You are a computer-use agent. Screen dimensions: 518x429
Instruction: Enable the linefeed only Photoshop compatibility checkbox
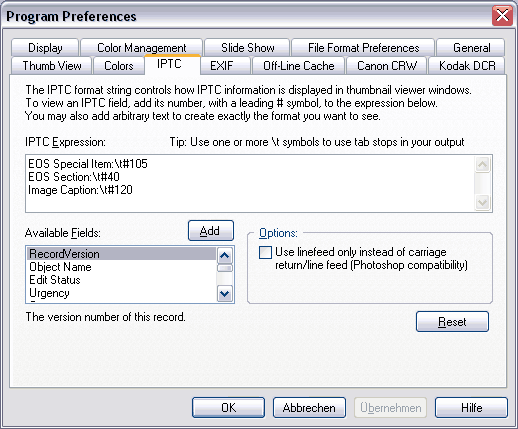tap(266, 252)
